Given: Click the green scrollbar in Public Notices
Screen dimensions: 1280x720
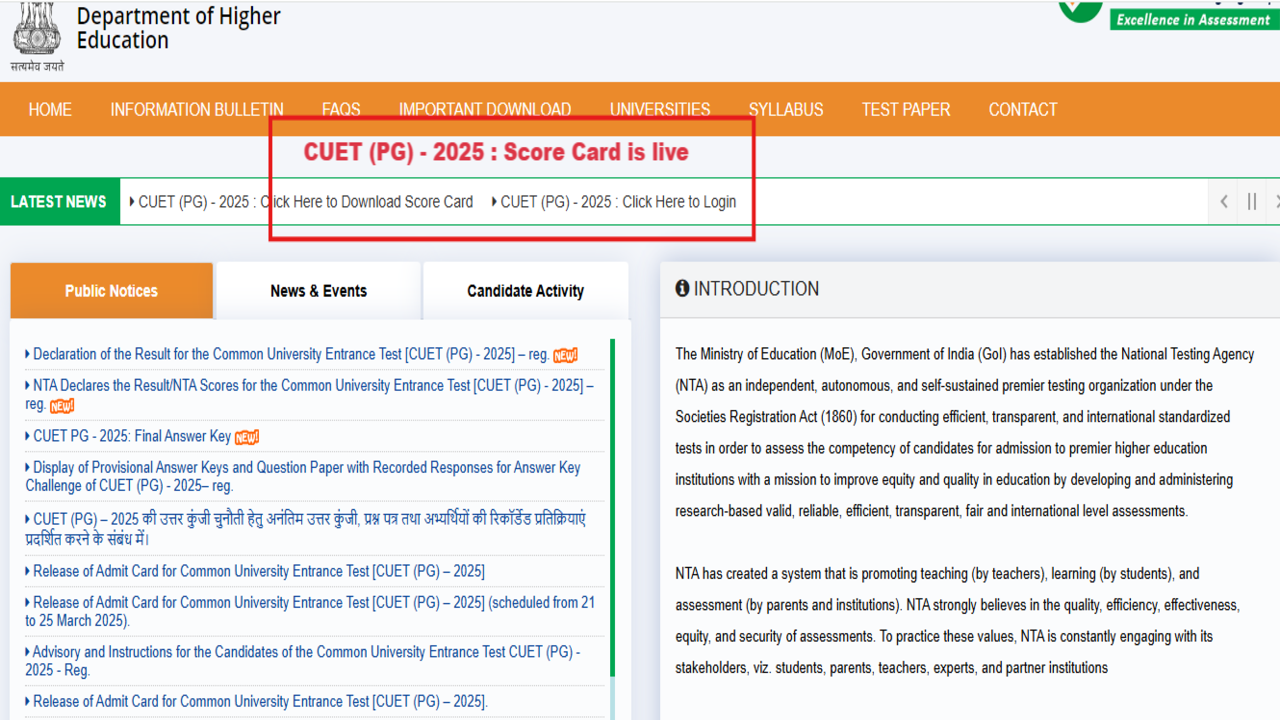Looking at the screenshot, I should (612, 500).
